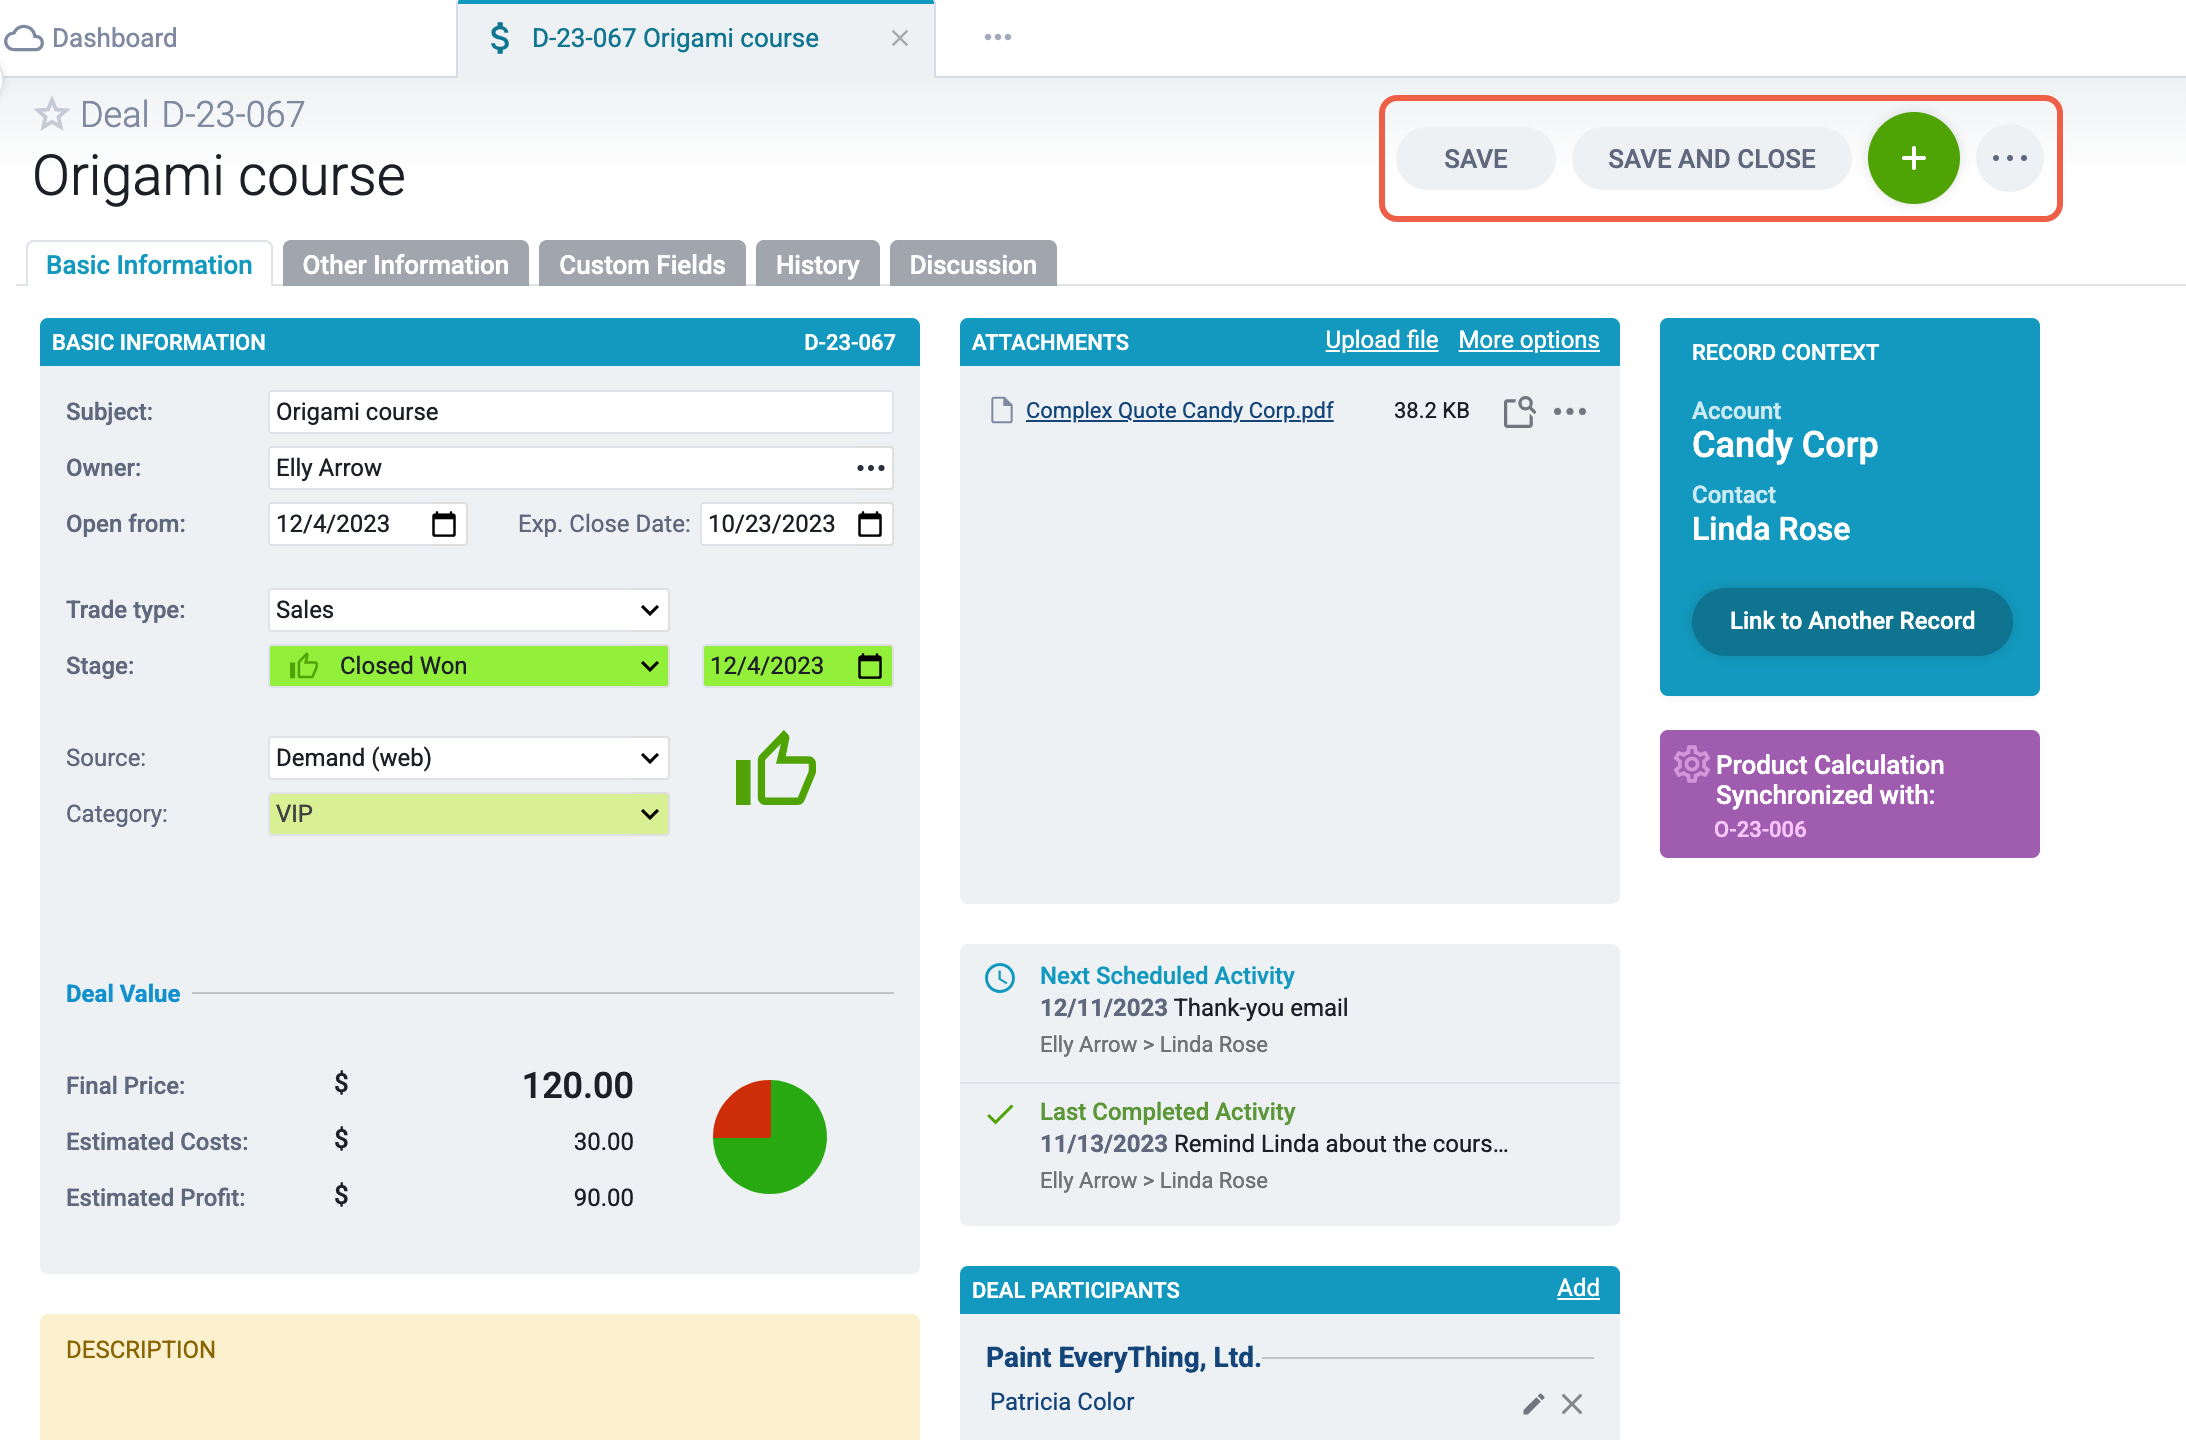Open Owner field lookup dots
The width and height of the screenshot is (2186, 1440).
click(871, 468)
